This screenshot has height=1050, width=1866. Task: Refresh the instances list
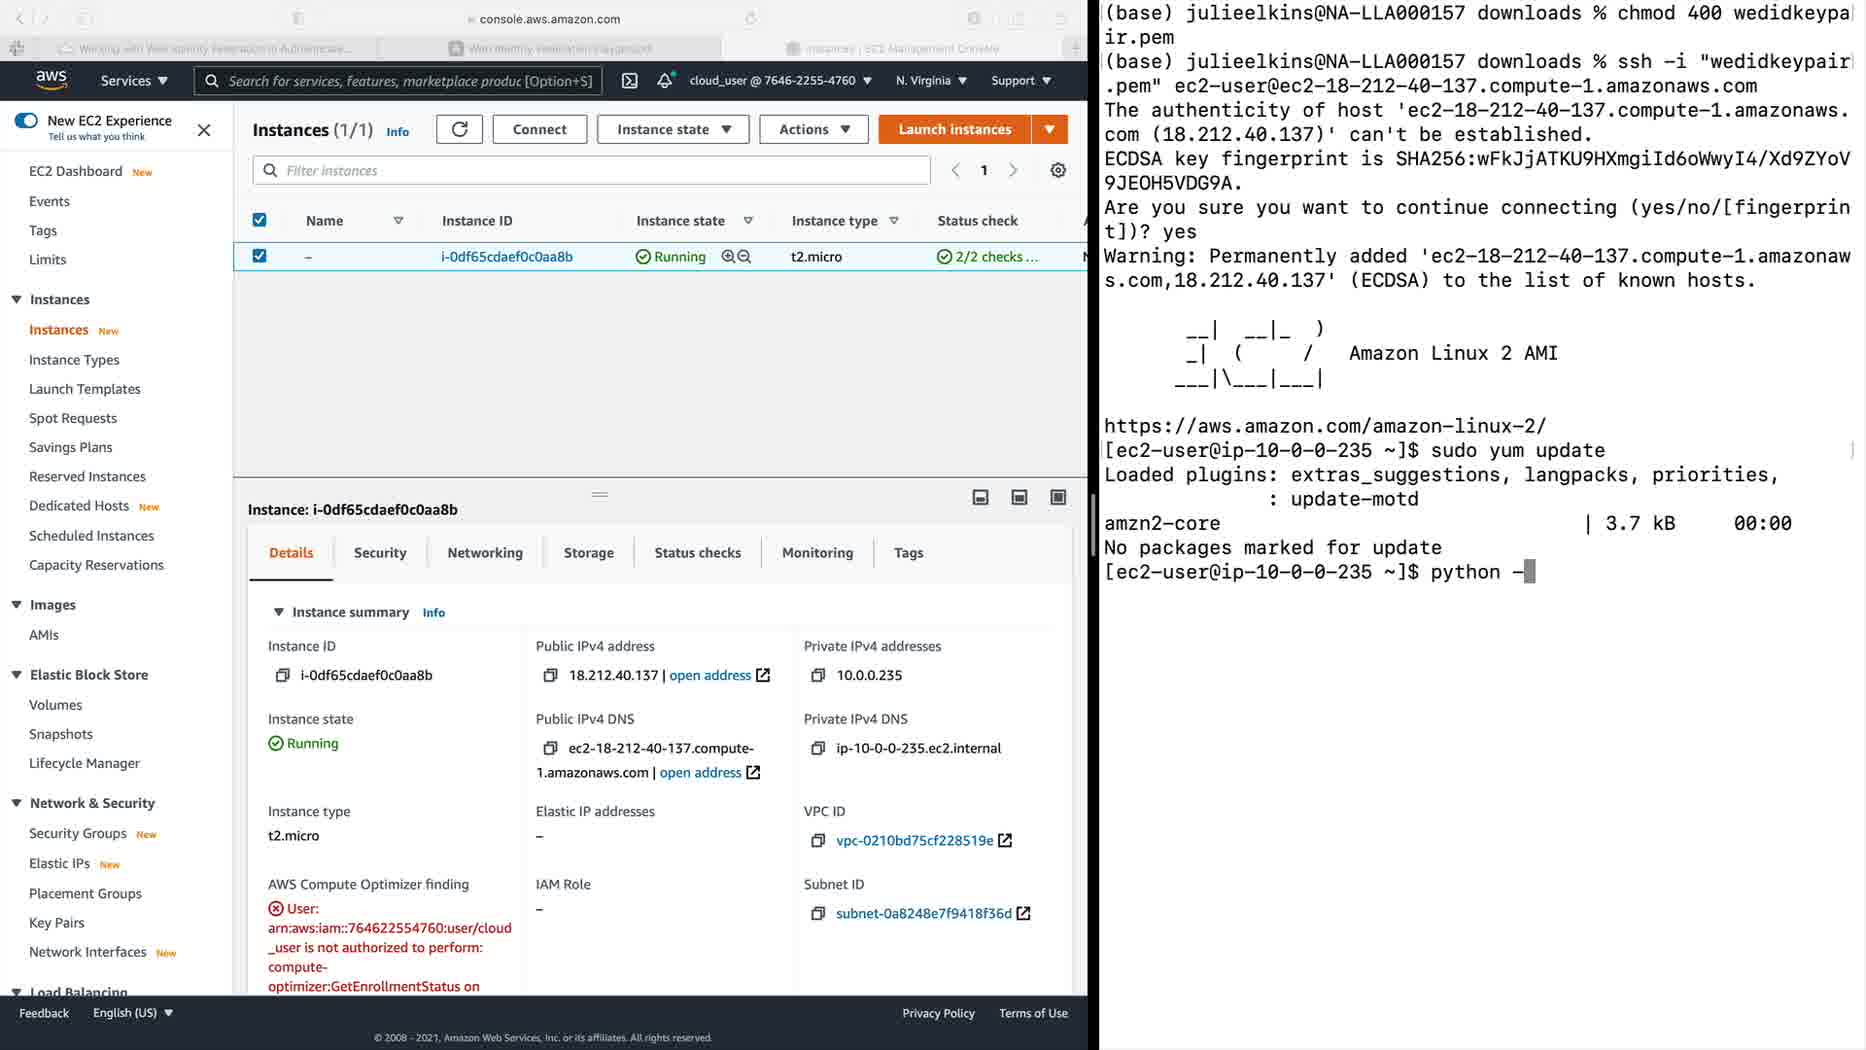tap(459, 129)
